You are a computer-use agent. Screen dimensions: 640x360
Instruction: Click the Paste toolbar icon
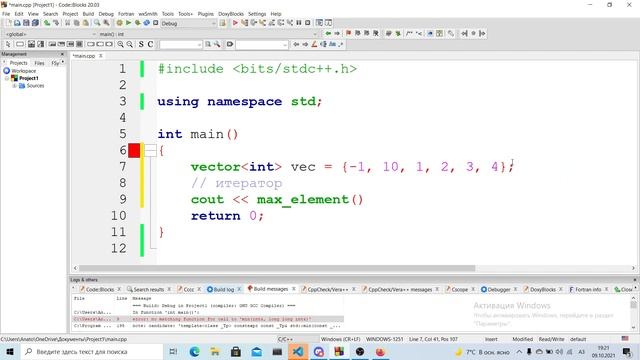(86, 23)
